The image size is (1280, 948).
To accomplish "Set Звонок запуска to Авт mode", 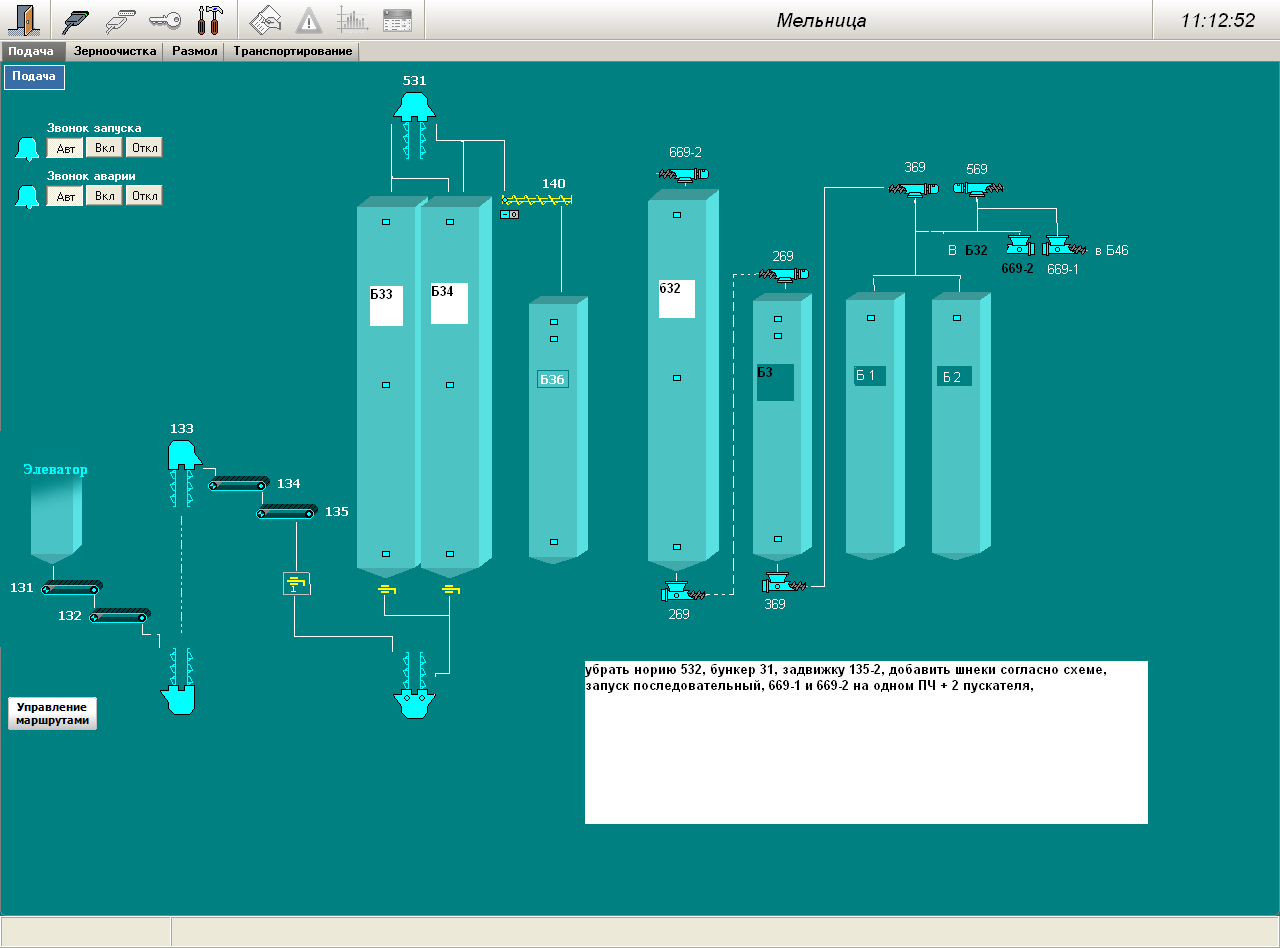I will click(66, 148).
